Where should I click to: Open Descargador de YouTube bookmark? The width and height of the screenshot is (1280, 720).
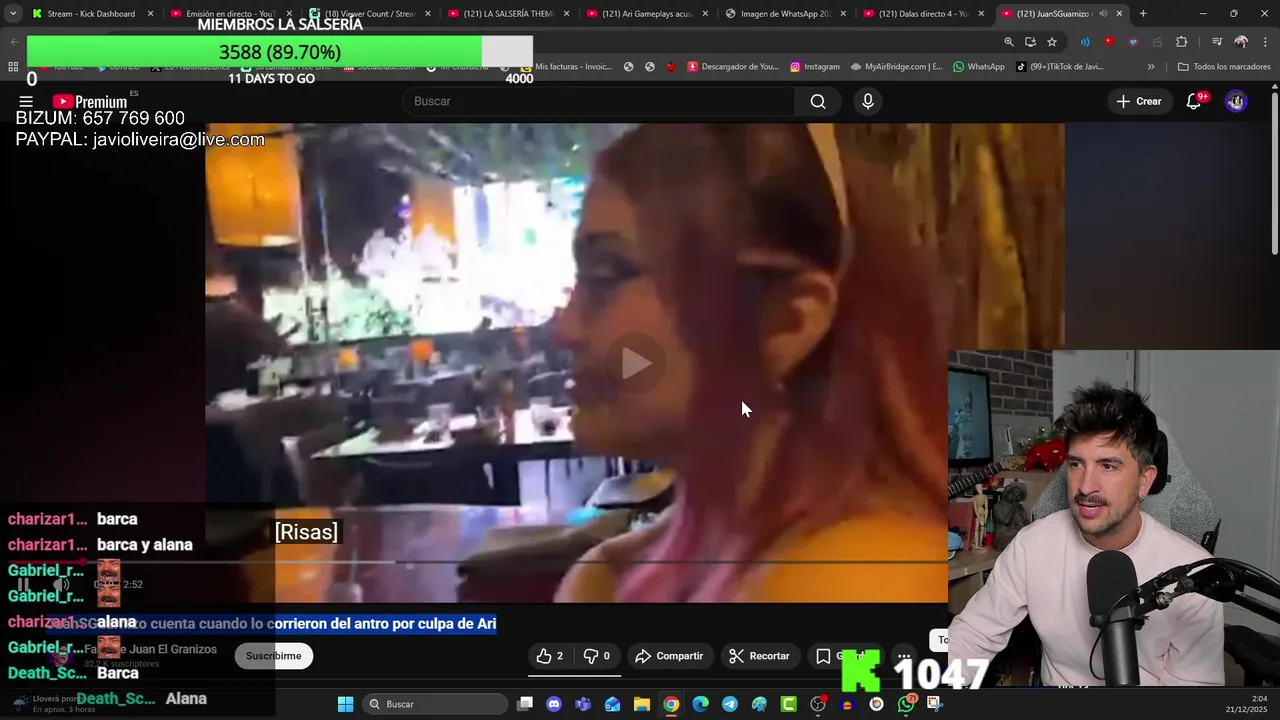pyautogui.click(x=733, y=67)
